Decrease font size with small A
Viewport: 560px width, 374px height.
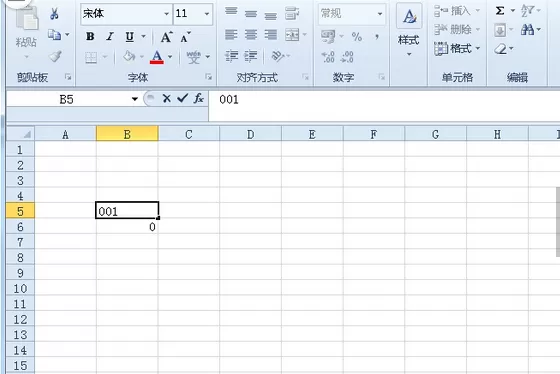pyautogui.click(x=185, y=37)
